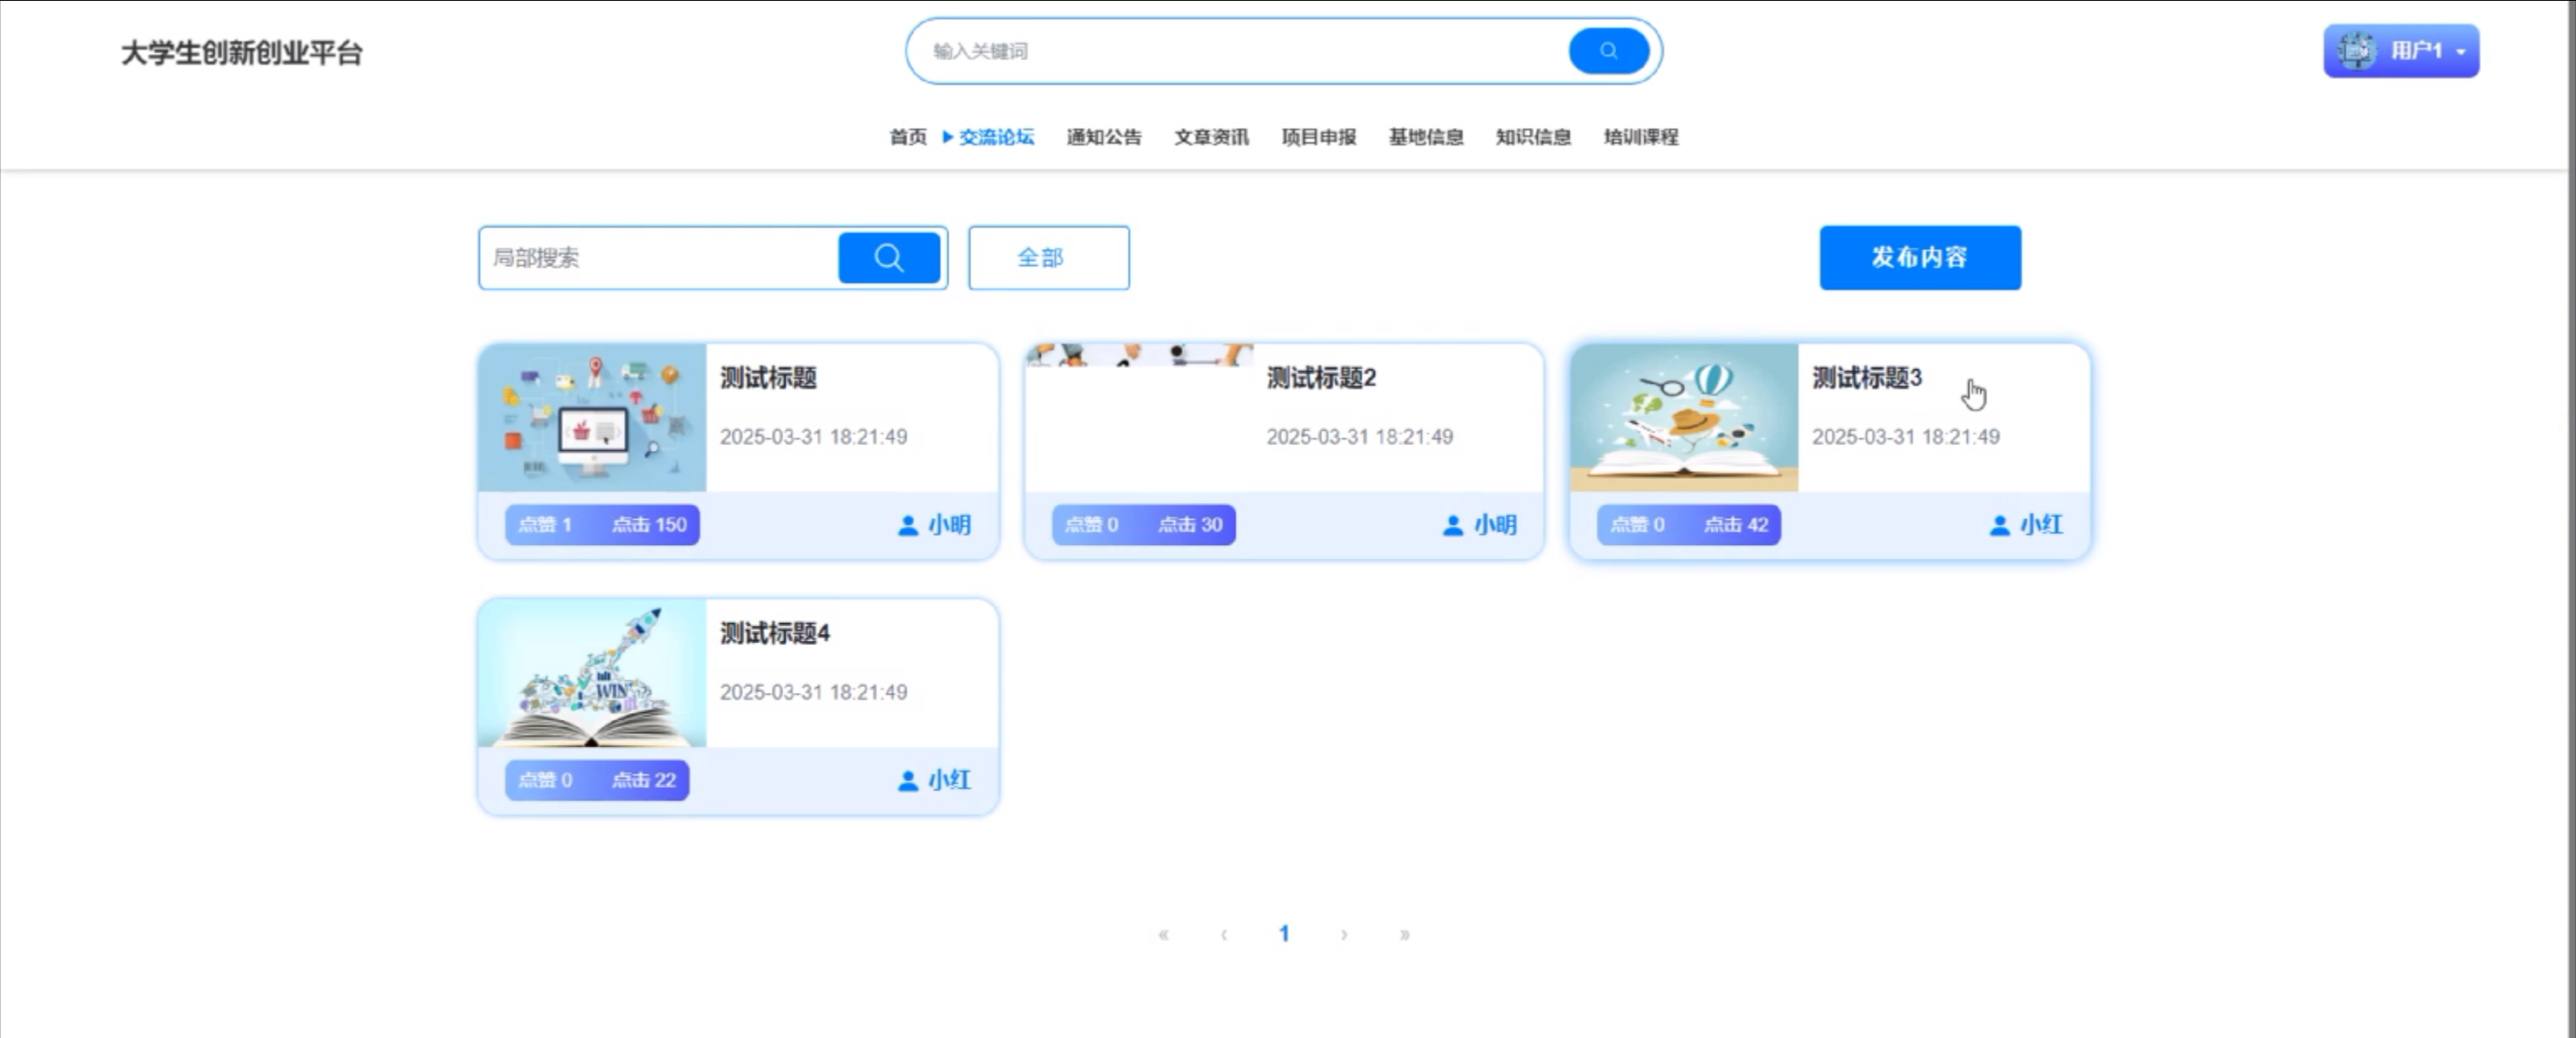2576x1038 pixels.
Task: Switch to the 项目申报 nav tab
Action: coord(1318,137)
